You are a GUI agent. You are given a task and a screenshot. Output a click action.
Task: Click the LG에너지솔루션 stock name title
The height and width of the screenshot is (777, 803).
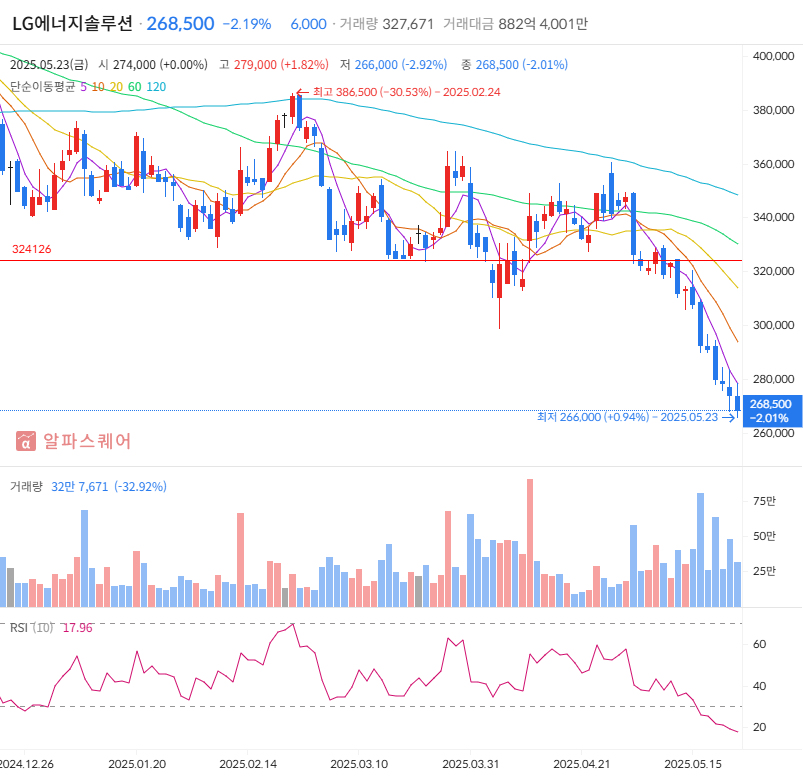[x=72, y=24]
